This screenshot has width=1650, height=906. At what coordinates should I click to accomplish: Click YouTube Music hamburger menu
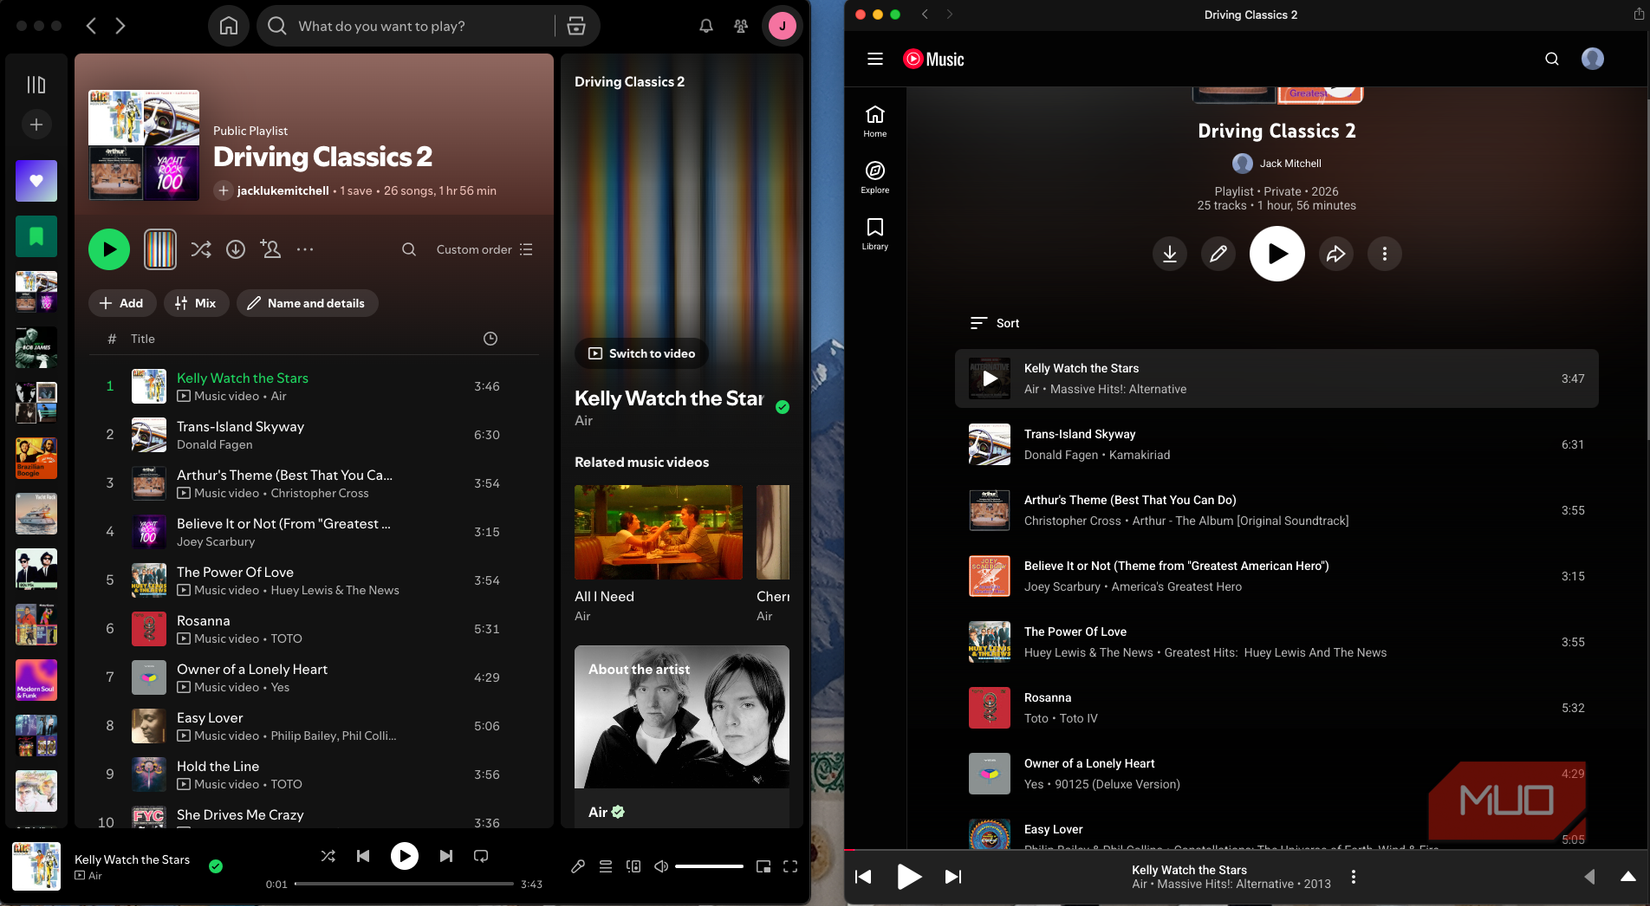coord(875,59)
